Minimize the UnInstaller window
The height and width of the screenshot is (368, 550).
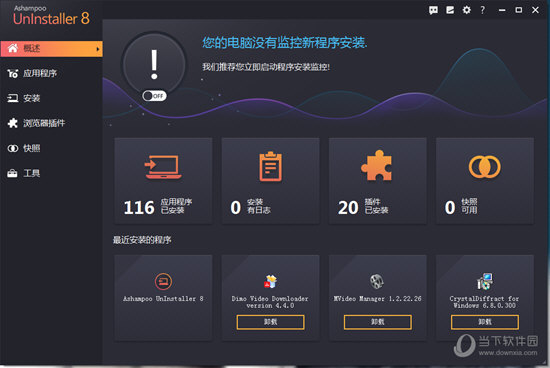click(x=502, y=10)
